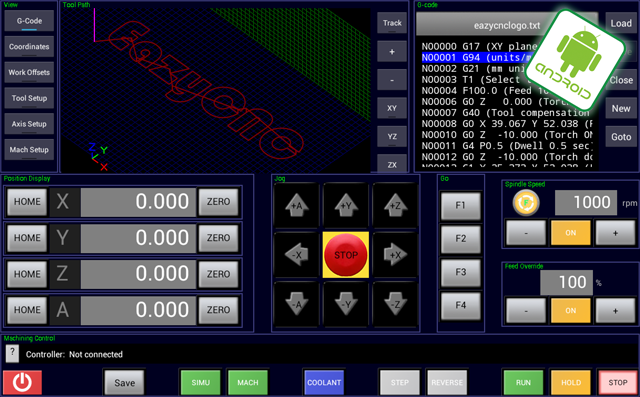640x397 pixels.
Task: Jog the -X axis left arrow
Action: 297,255
